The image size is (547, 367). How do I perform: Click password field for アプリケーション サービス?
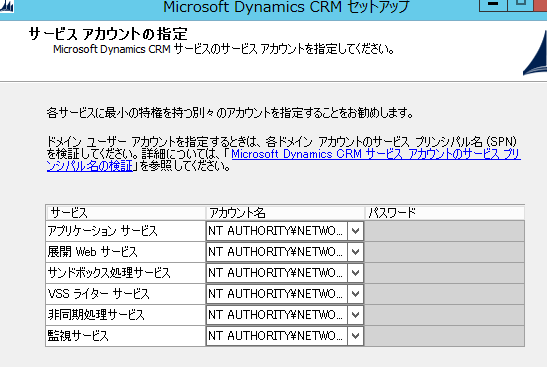444,231
